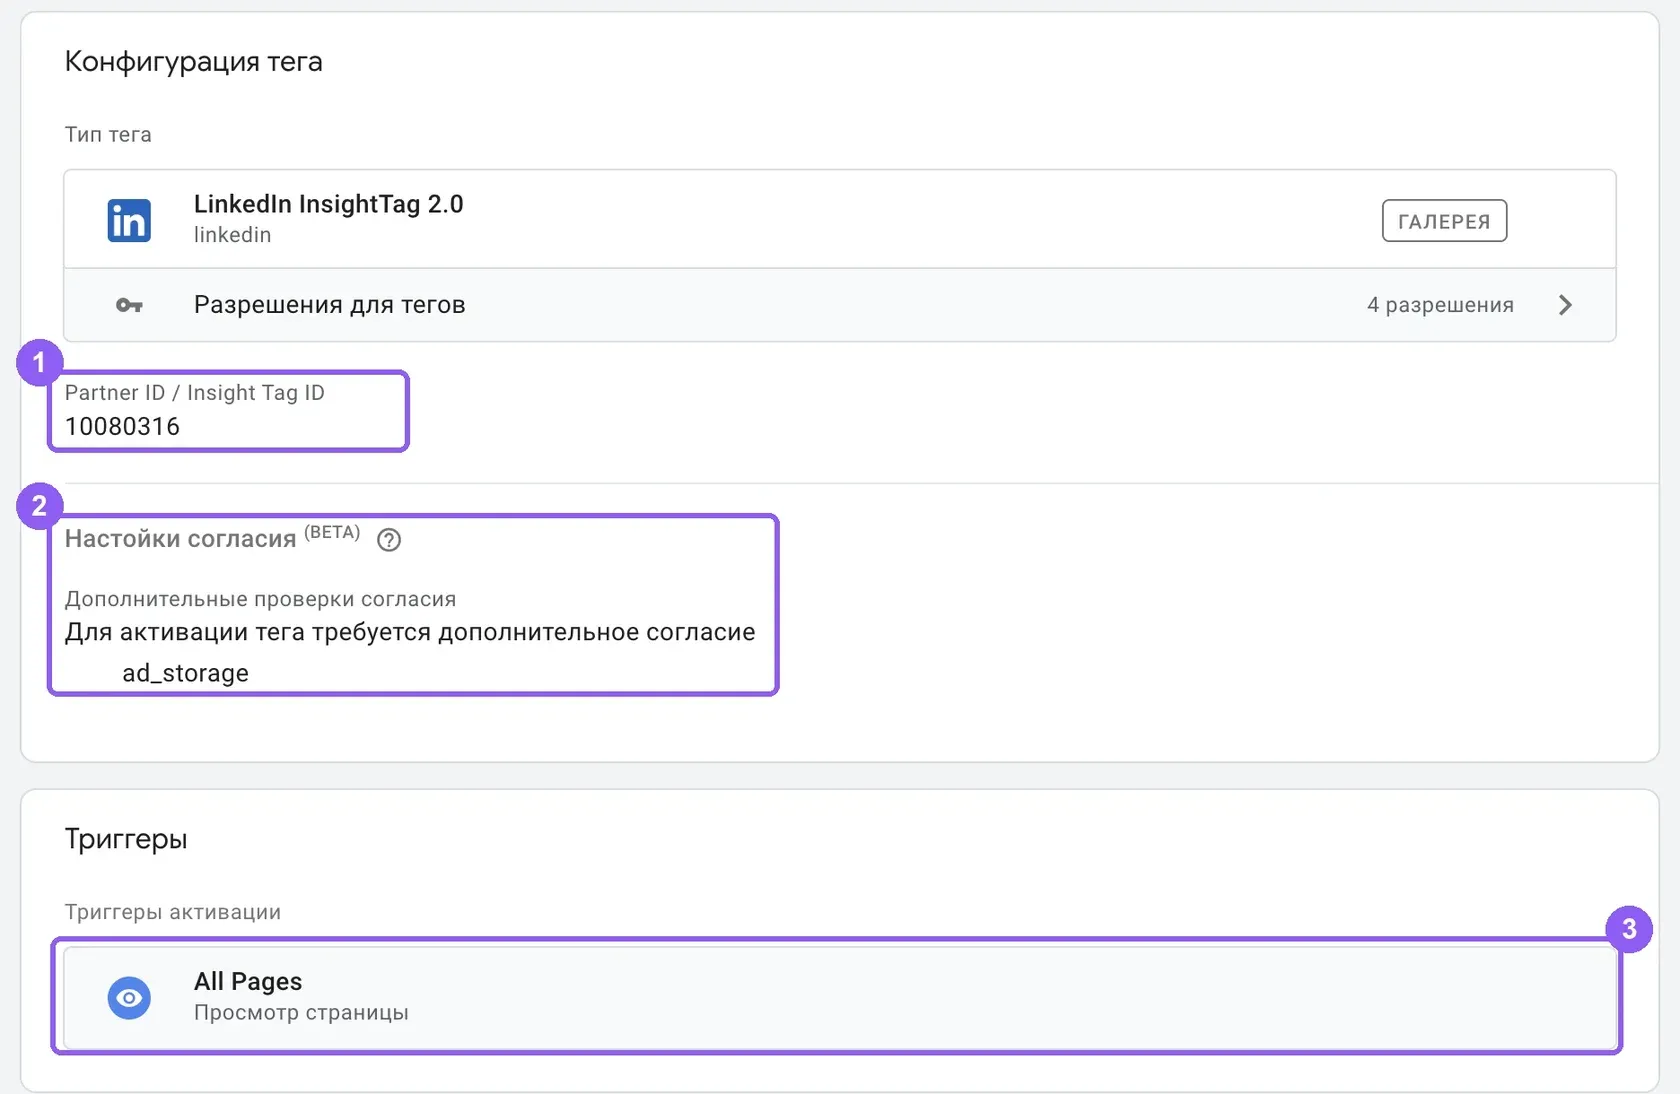Click the eye icon for All Pages trigger
The width and height of the screenshot is (1680, 1094).
[129, 998]
